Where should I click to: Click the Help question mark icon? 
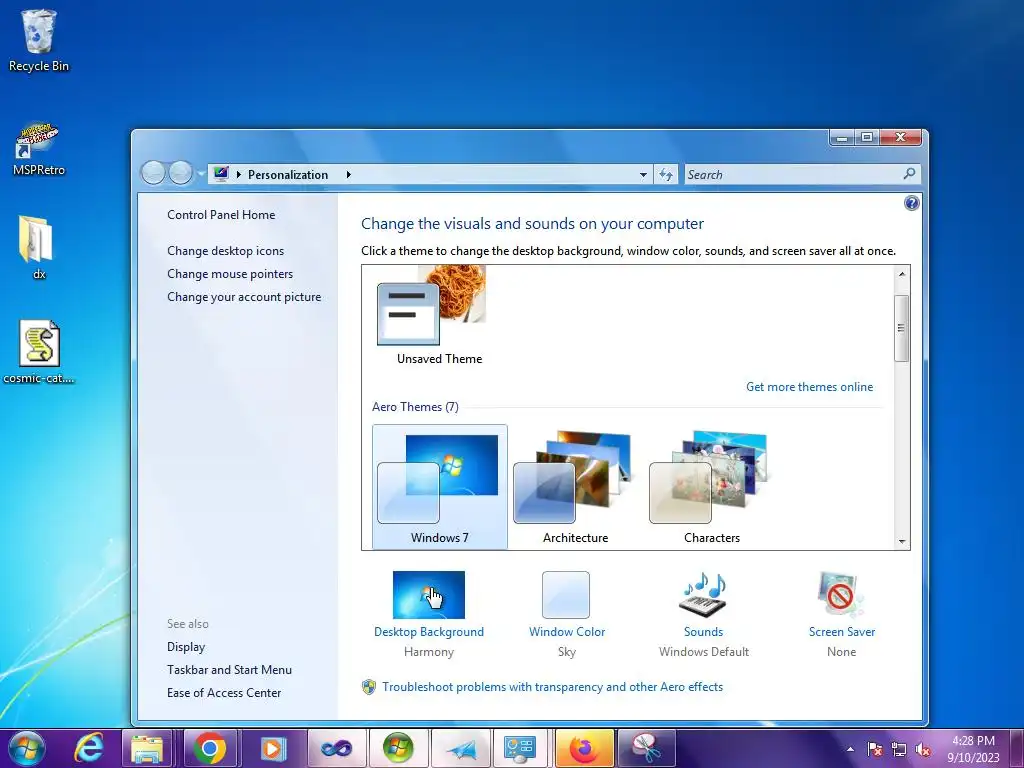(912, 203)
